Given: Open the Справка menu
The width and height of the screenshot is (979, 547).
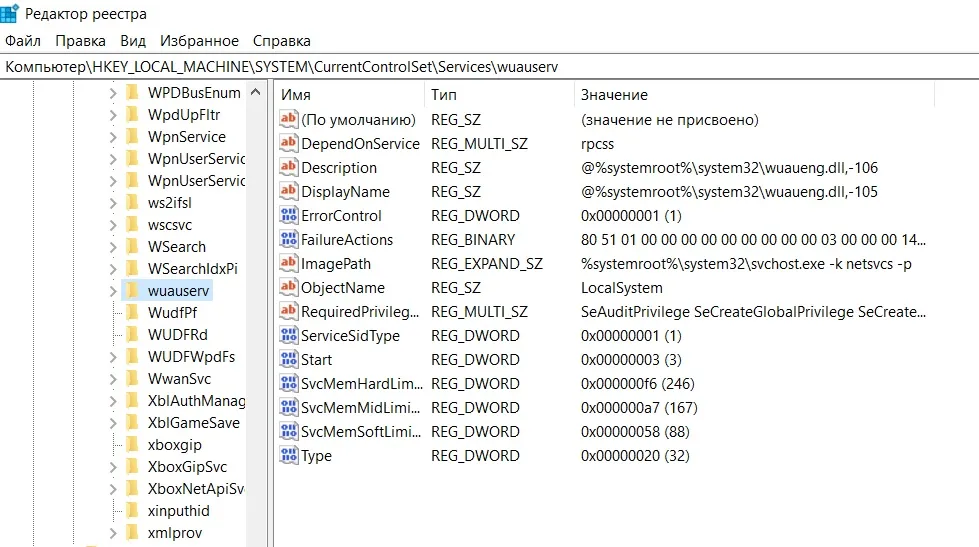Looking at the screenshot, I should [282, 41].
